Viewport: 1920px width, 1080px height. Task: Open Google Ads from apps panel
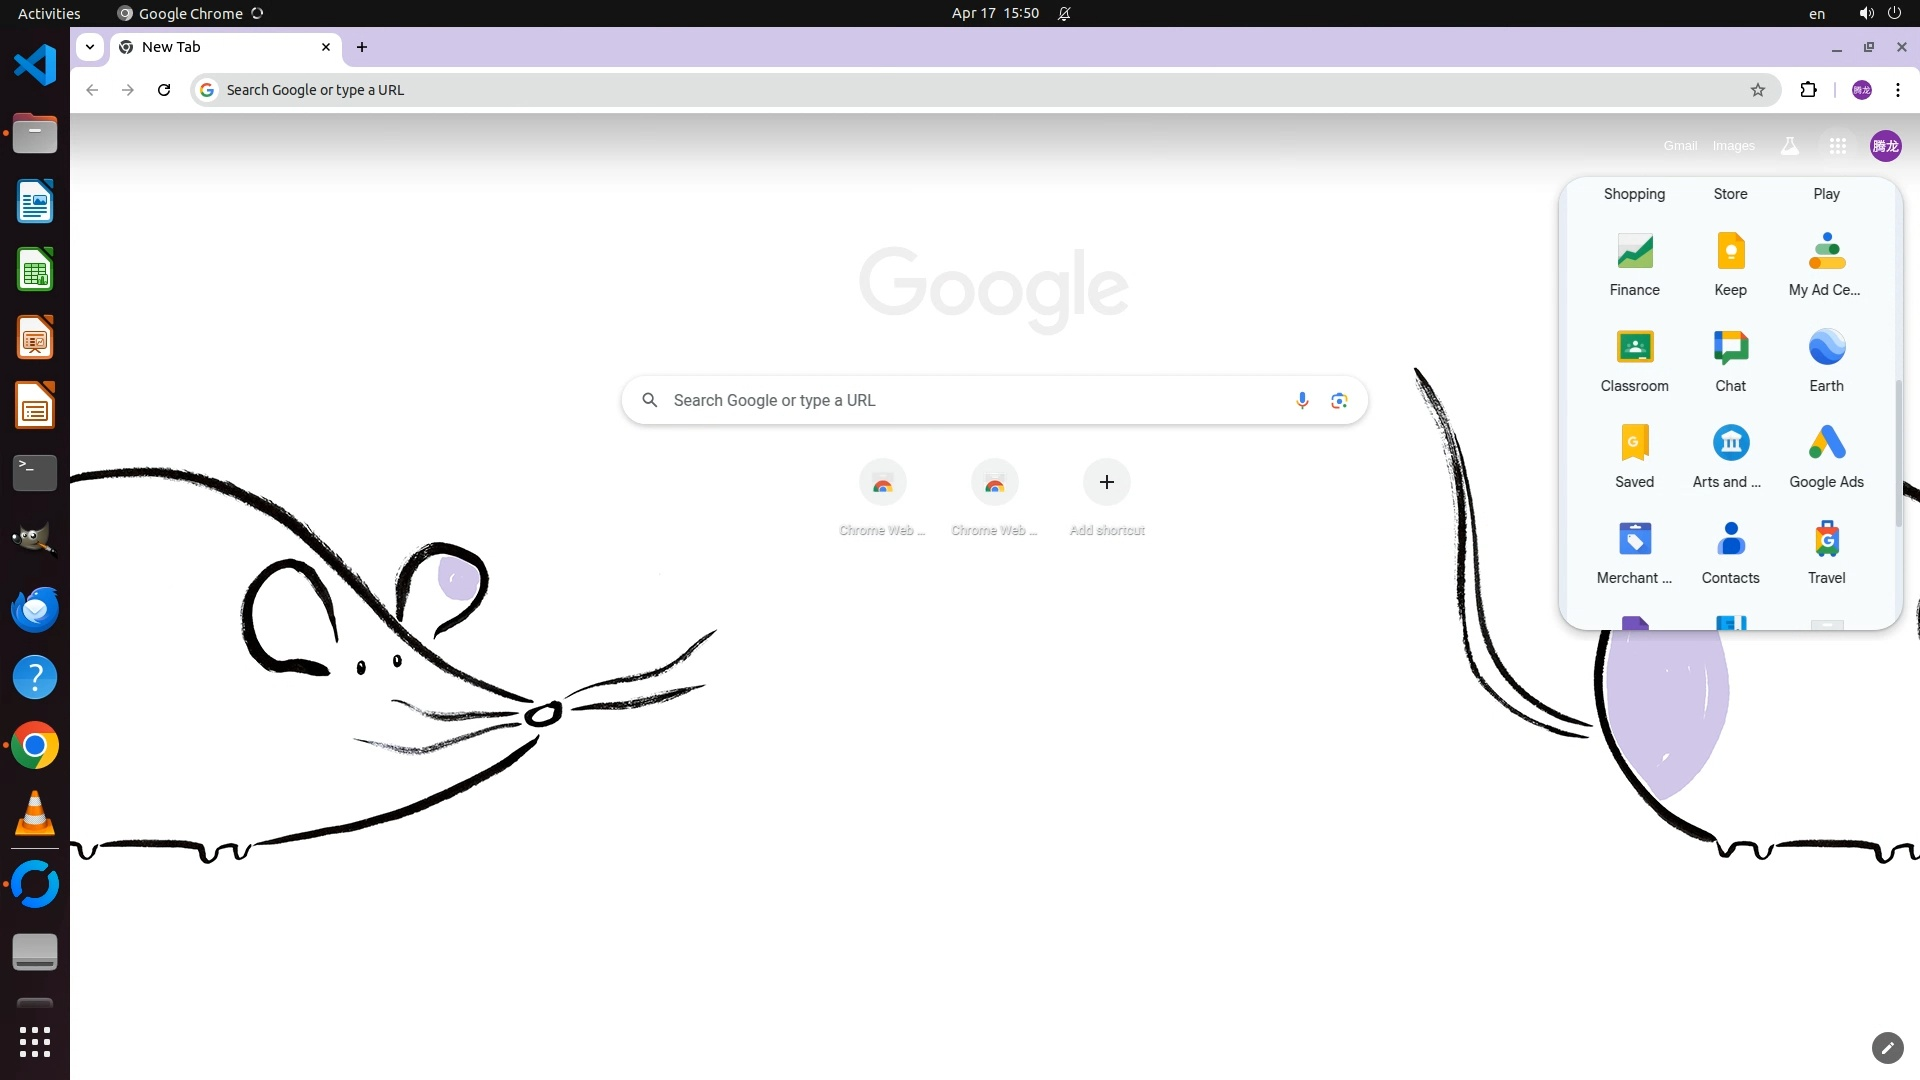coord(1826,455)
